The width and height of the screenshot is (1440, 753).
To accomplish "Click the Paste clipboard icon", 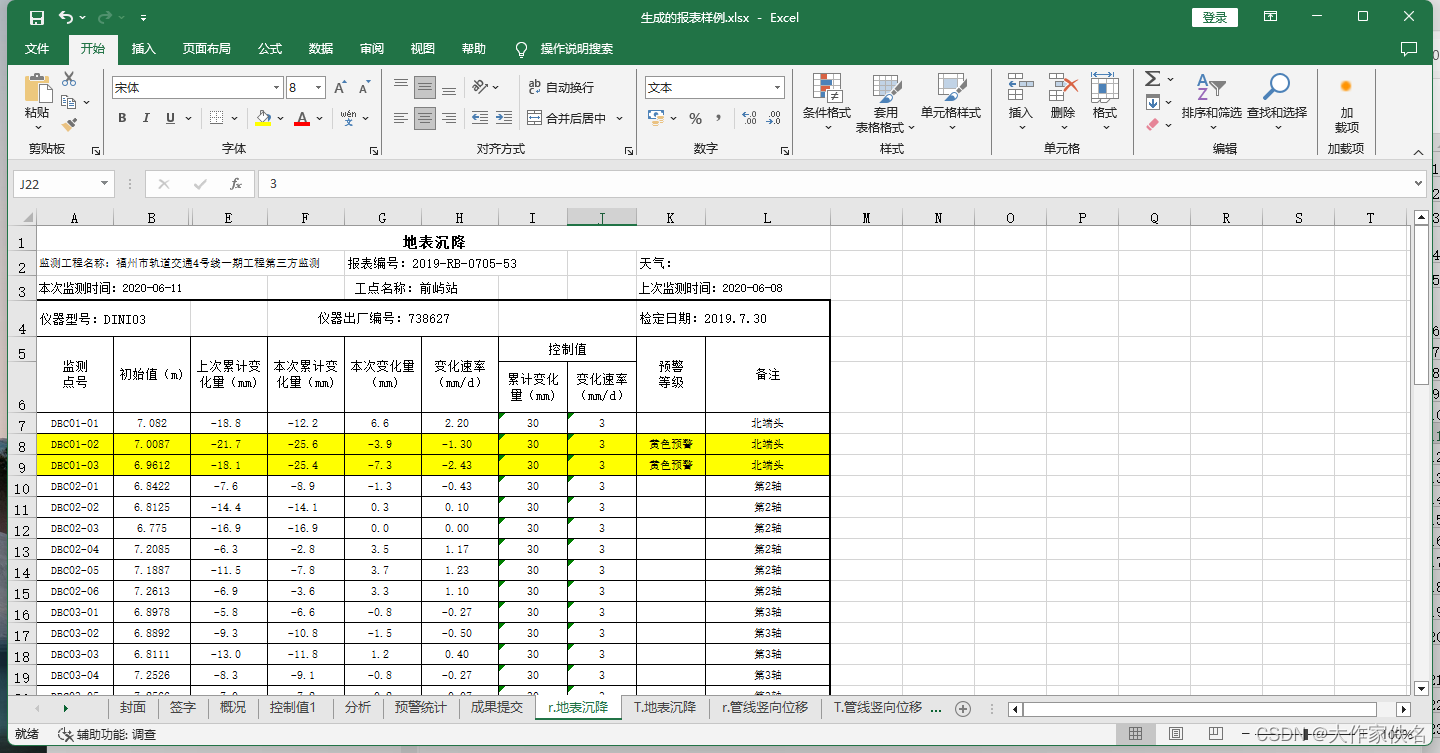I will (x=37, y=88).
